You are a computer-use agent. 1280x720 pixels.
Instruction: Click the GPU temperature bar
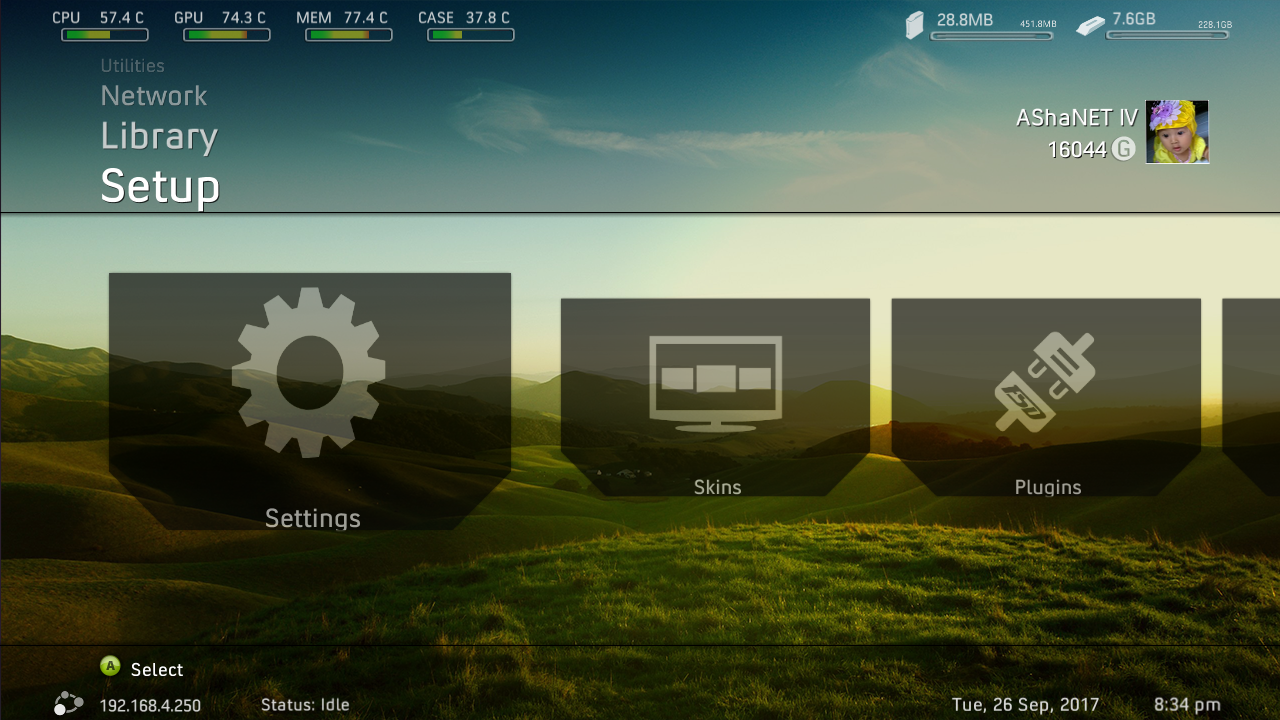click(x=227, y=35)
